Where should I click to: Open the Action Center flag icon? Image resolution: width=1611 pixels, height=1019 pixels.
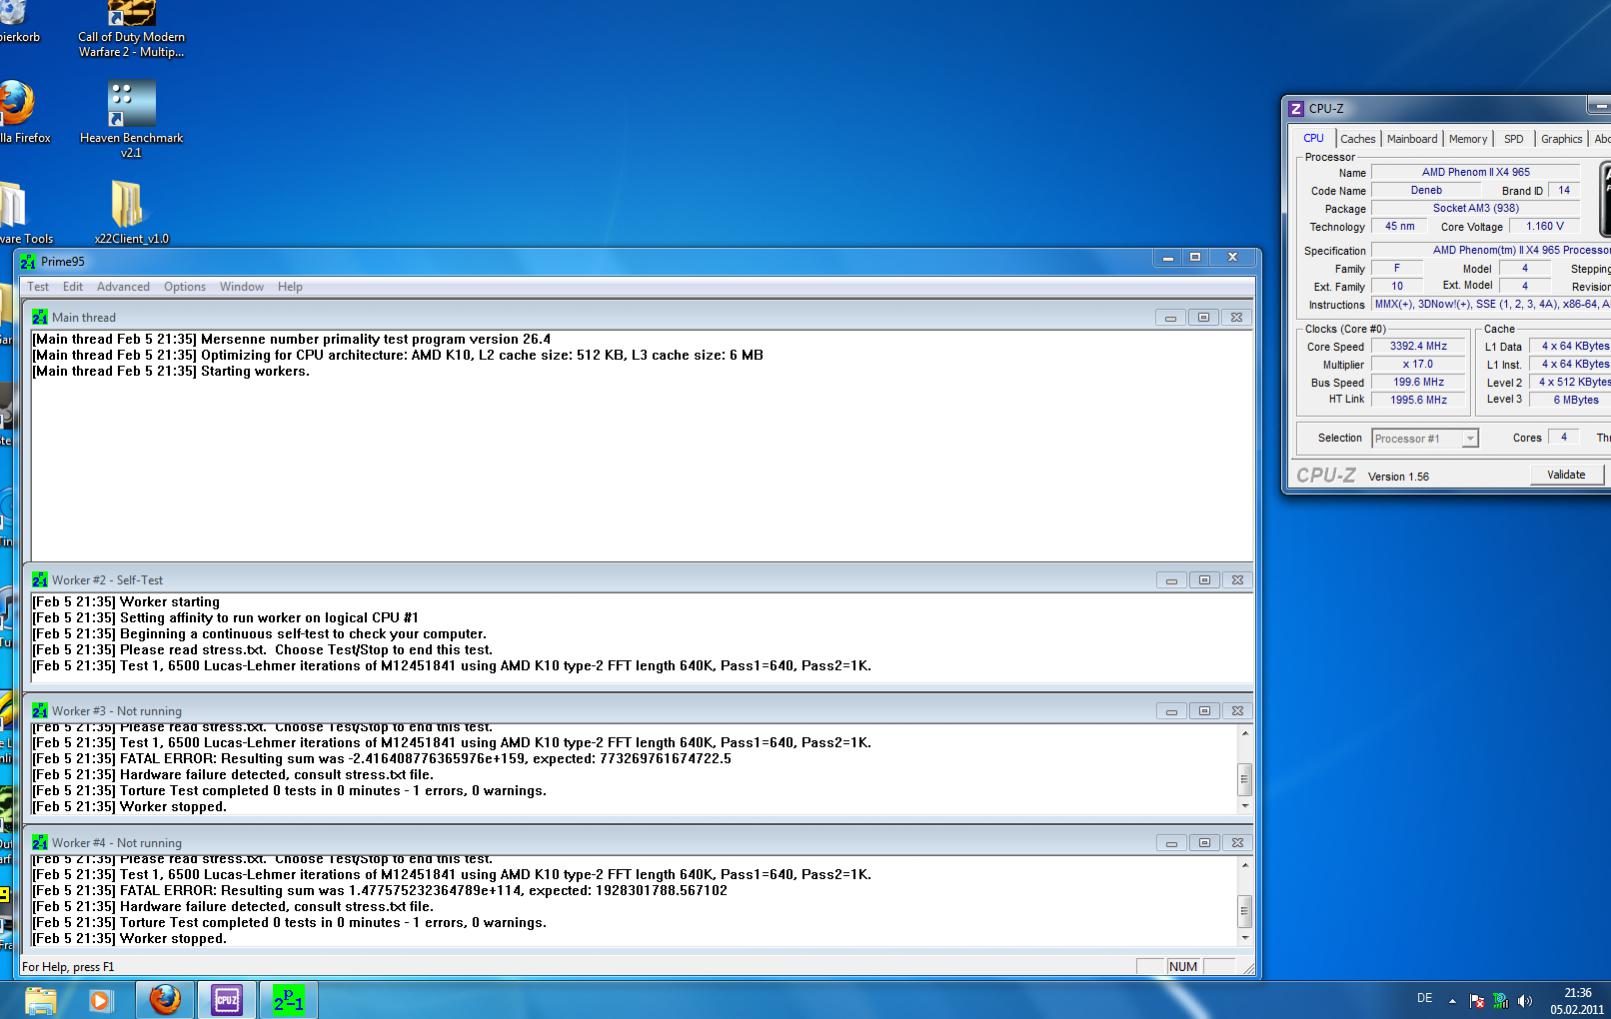coord(1476,1000)
